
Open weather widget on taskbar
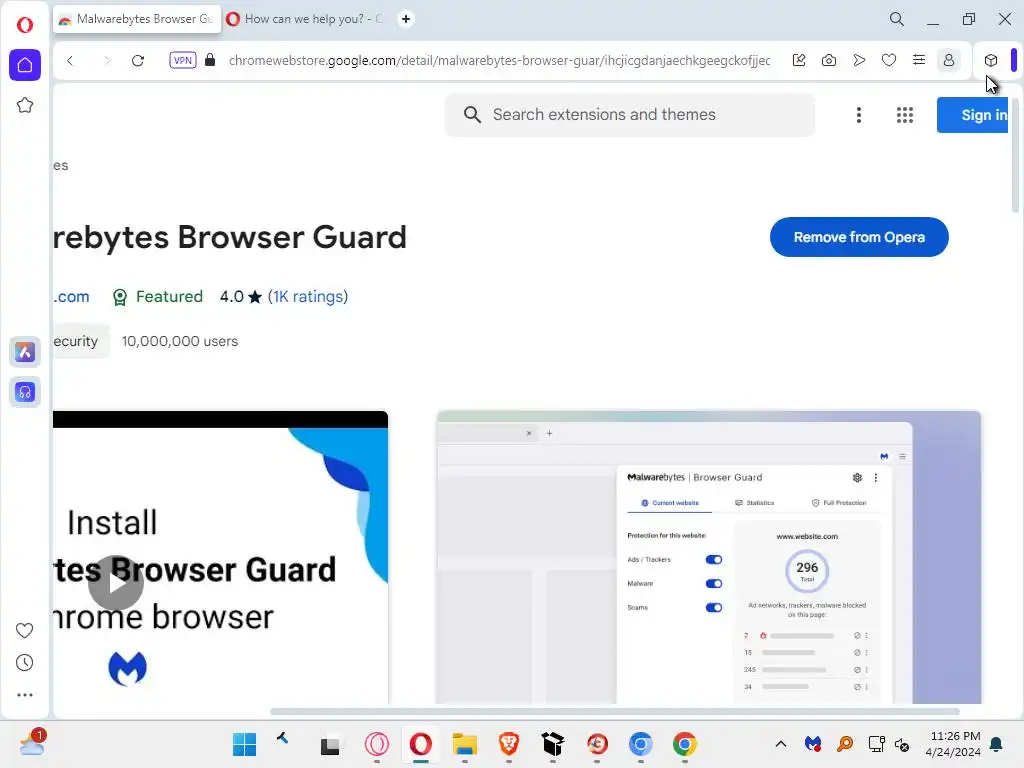[31, 744]
